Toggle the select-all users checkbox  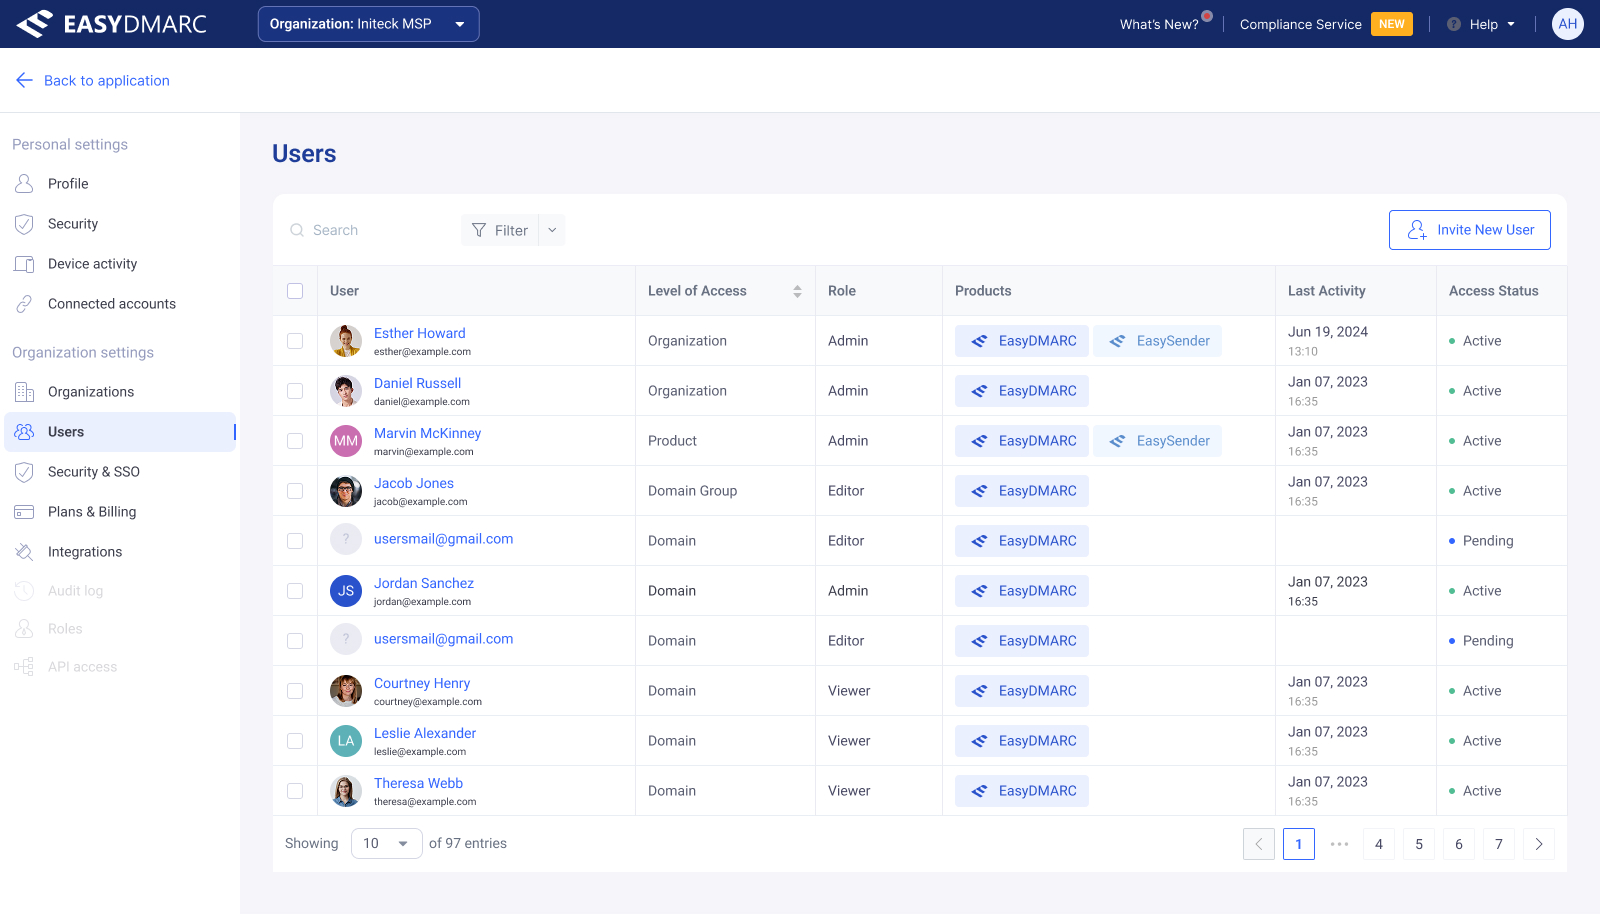tap(295, 291)
